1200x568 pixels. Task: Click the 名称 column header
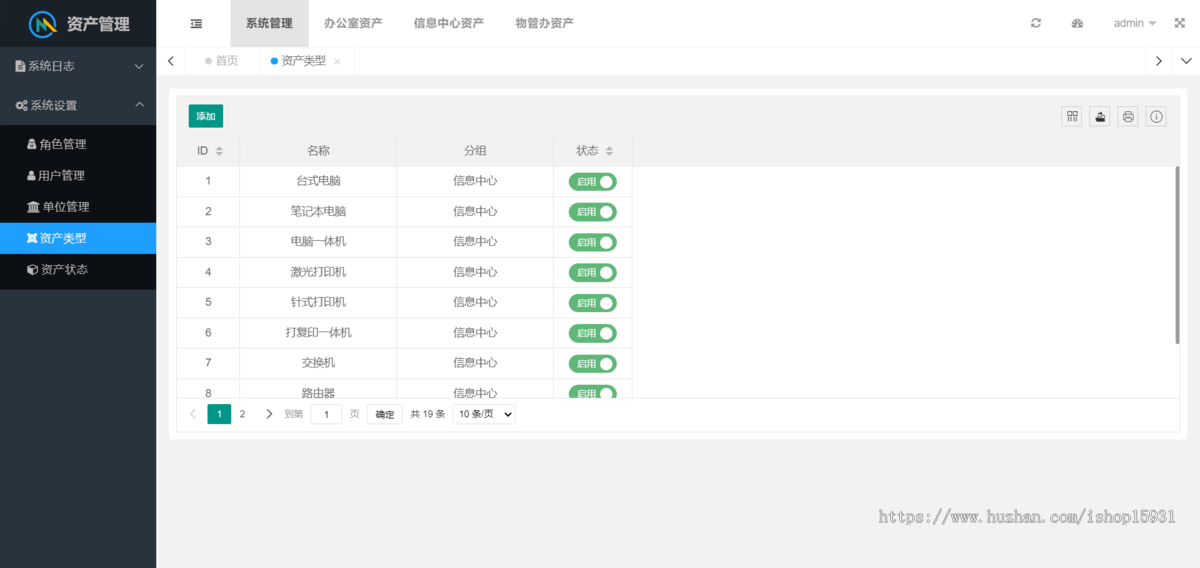tap(318, 151)
